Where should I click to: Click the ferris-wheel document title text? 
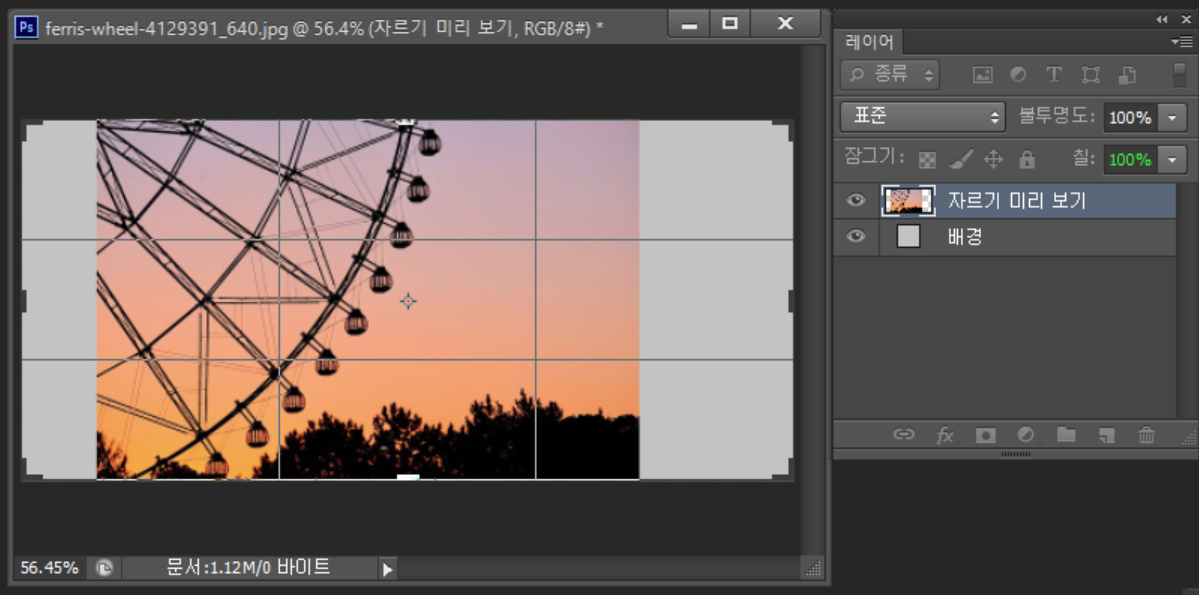[x=325, y=28]
